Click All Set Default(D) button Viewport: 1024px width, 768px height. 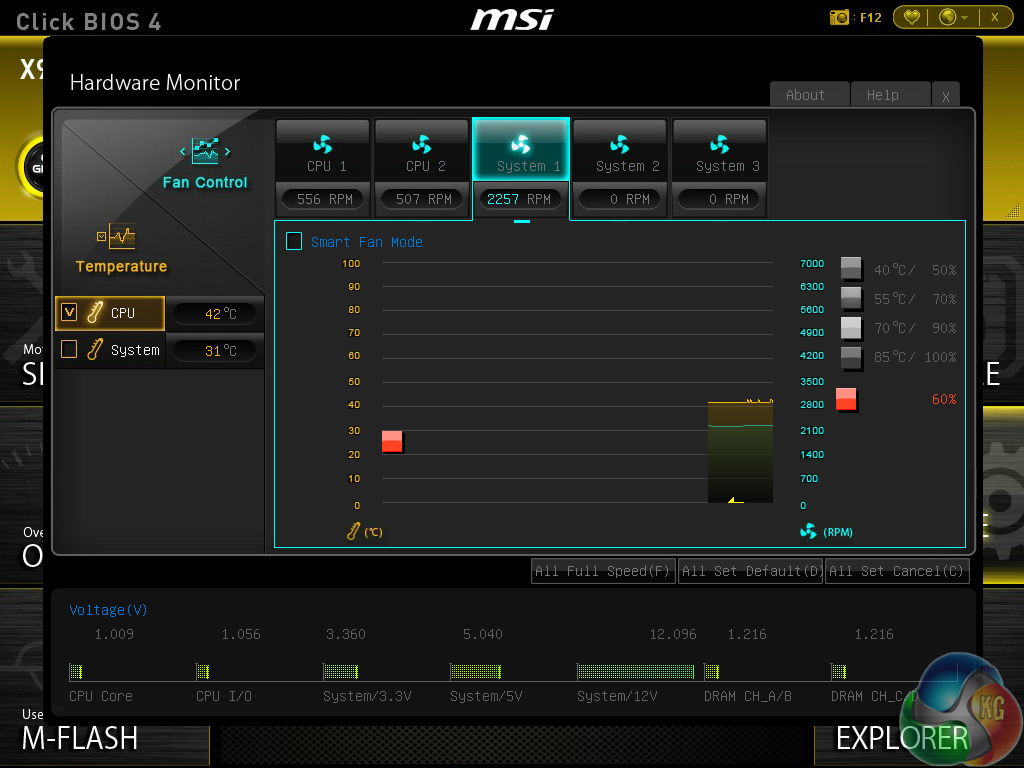(750, 571)
